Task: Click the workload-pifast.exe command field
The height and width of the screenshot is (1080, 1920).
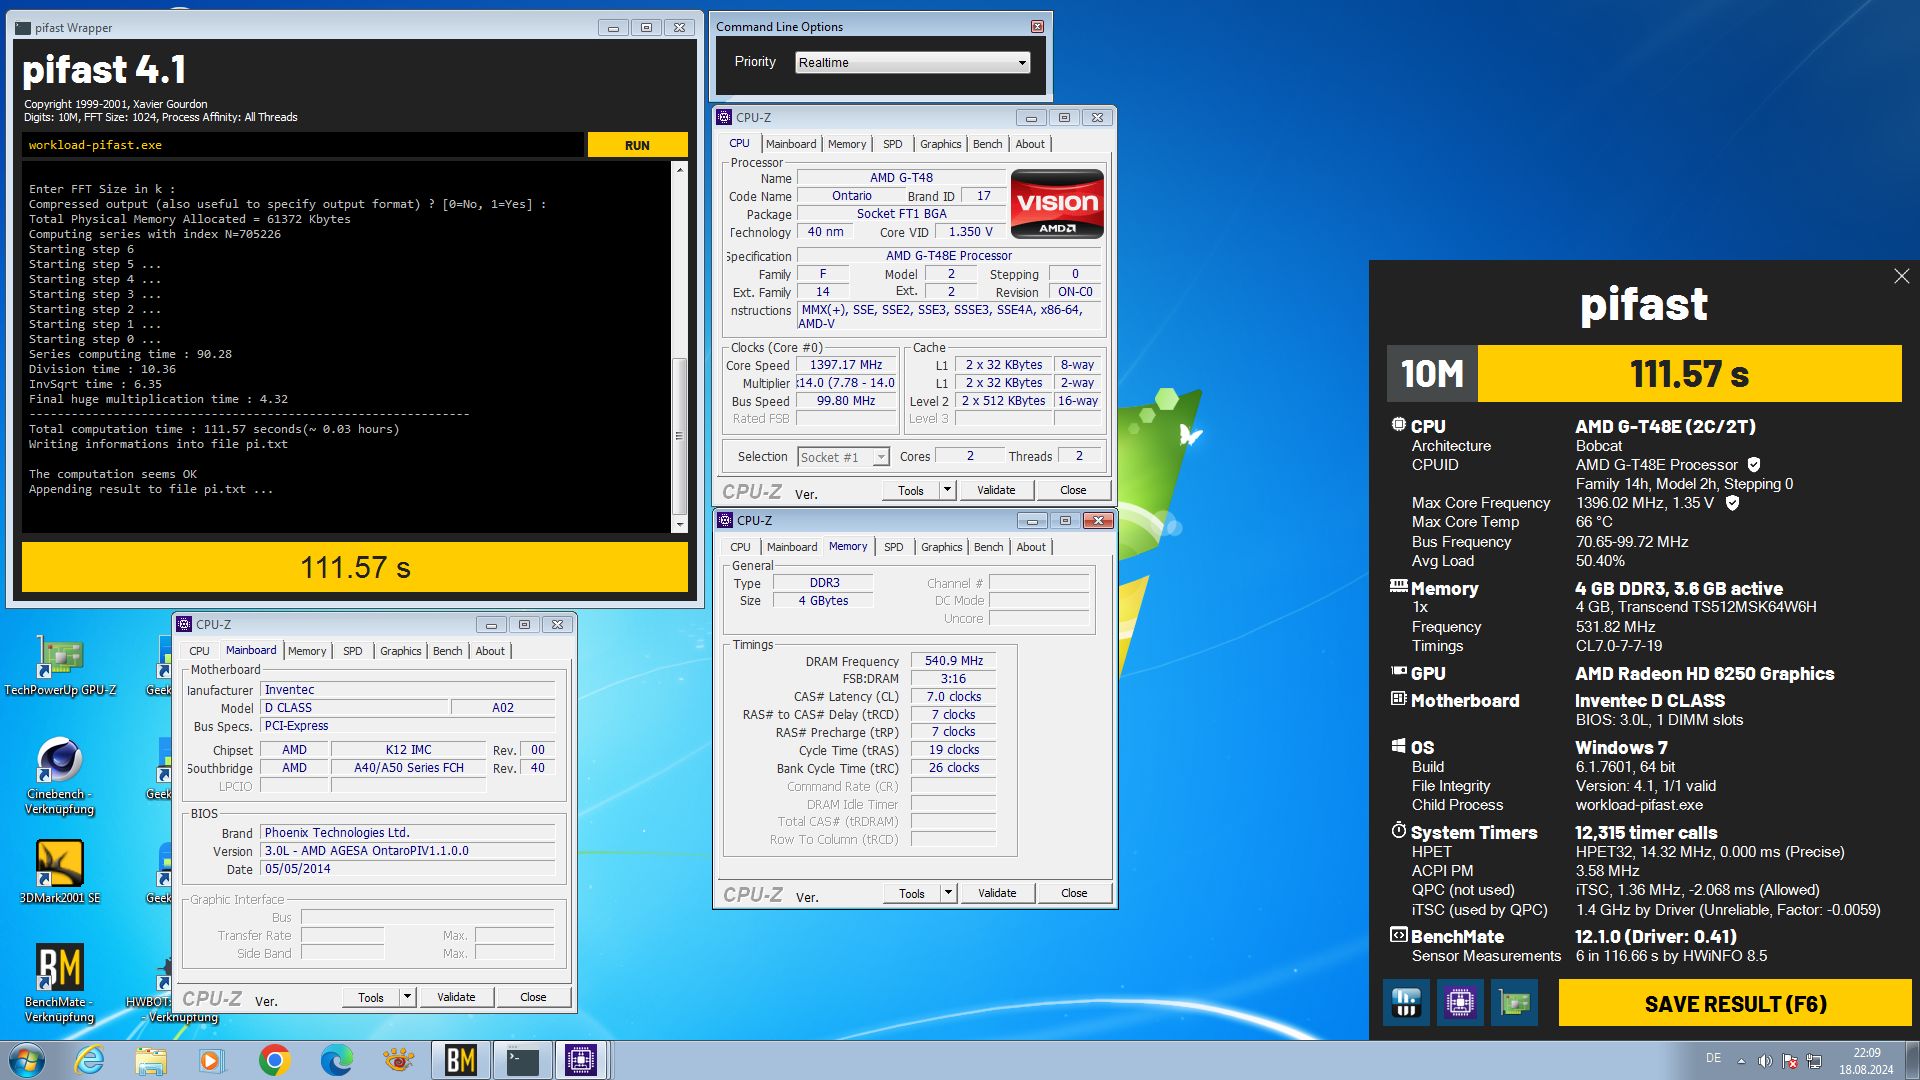Action: [302, 145]
